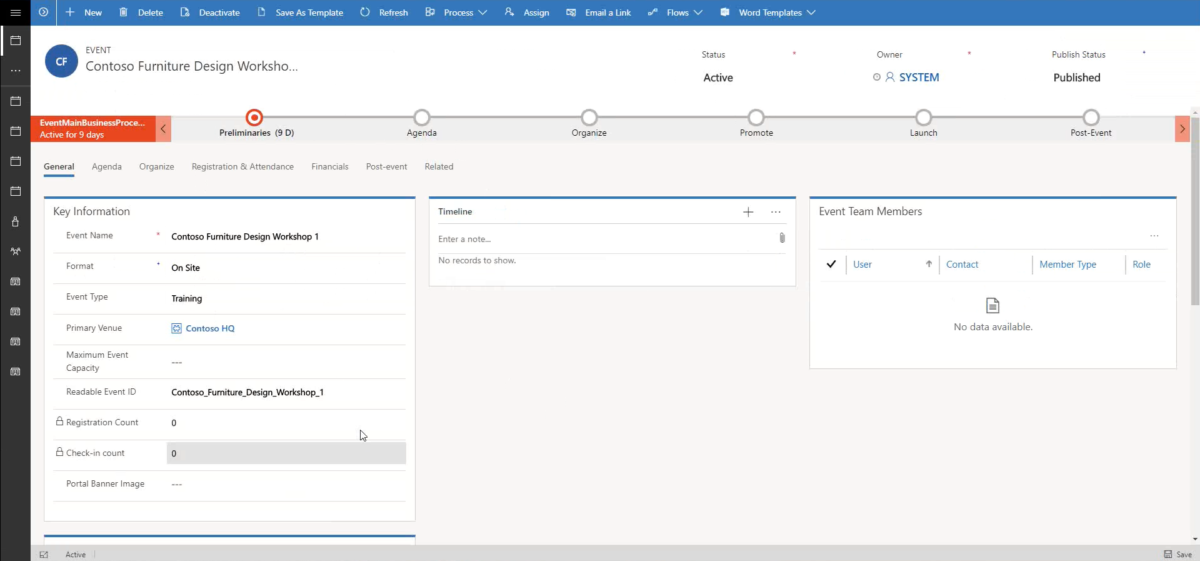
Task: Click the Check-in count value field
Action: click(287, 453)
